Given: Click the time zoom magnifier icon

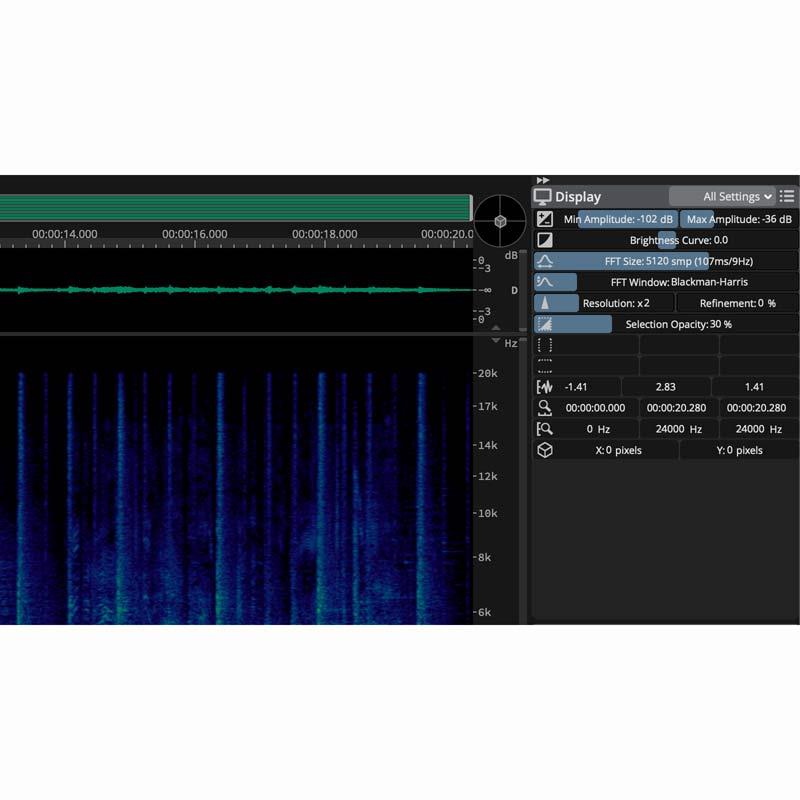Looking at the screenshot, I should pyautogui.click(x=545, y=408).
